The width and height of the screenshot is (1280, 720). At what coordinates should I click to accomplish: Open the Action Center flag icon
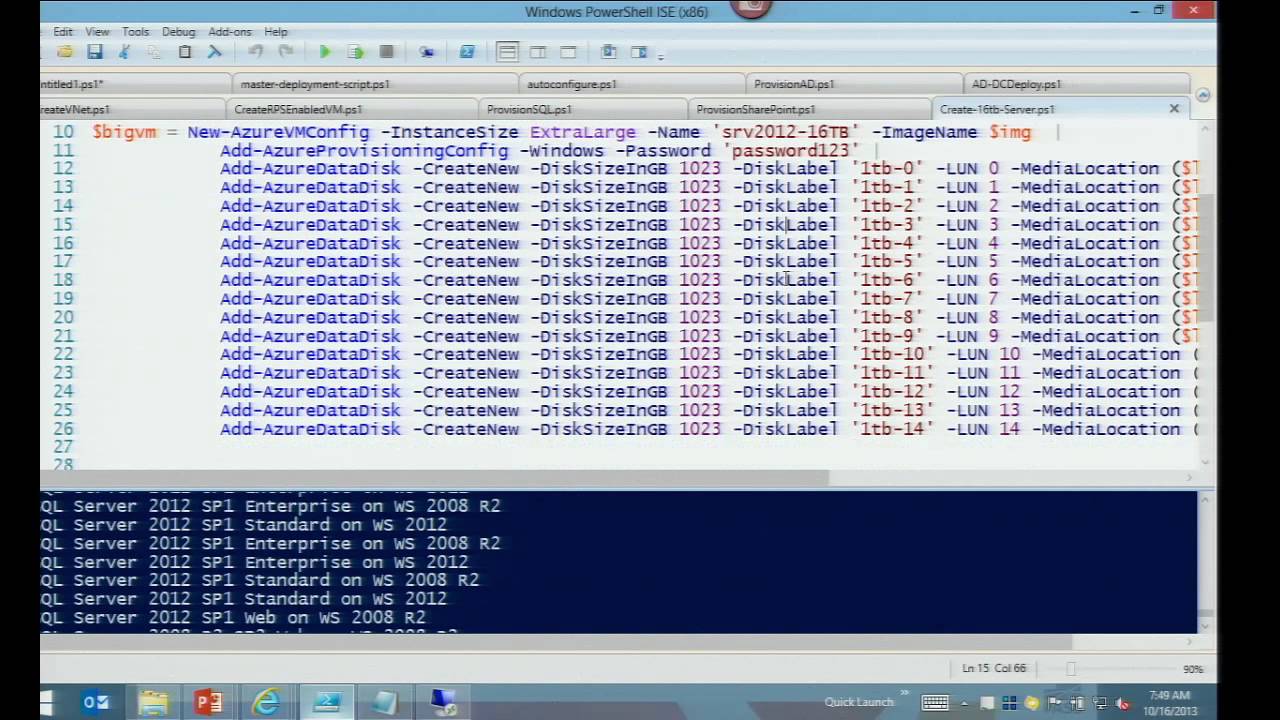[1054, 703]
